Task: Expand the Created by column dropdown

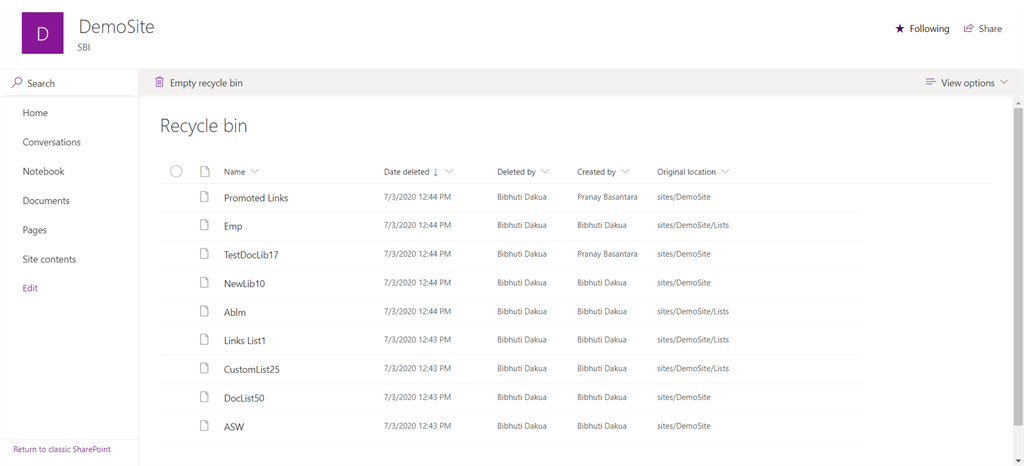Action: point(625,172)
